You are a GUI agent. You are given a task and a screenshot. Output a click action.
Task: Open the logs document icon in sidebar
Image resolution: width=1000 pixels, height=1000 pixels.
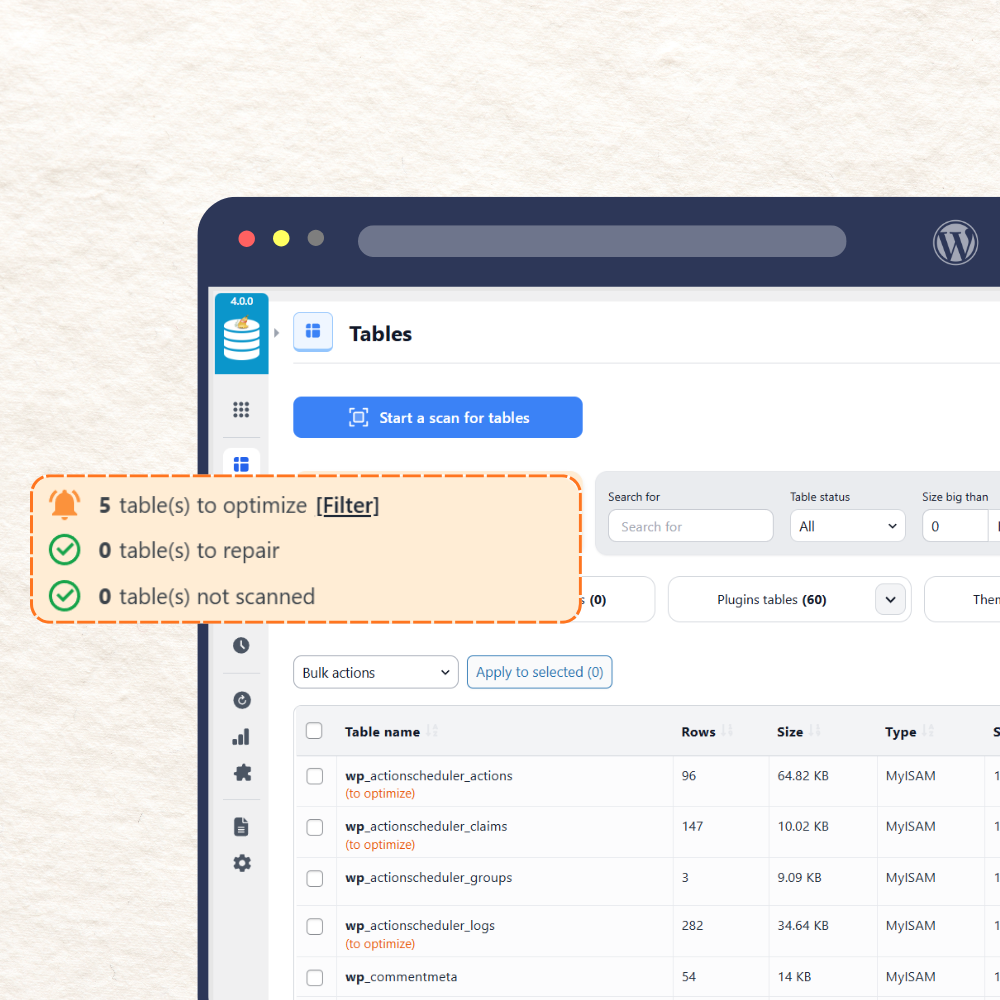coord(241,826)
